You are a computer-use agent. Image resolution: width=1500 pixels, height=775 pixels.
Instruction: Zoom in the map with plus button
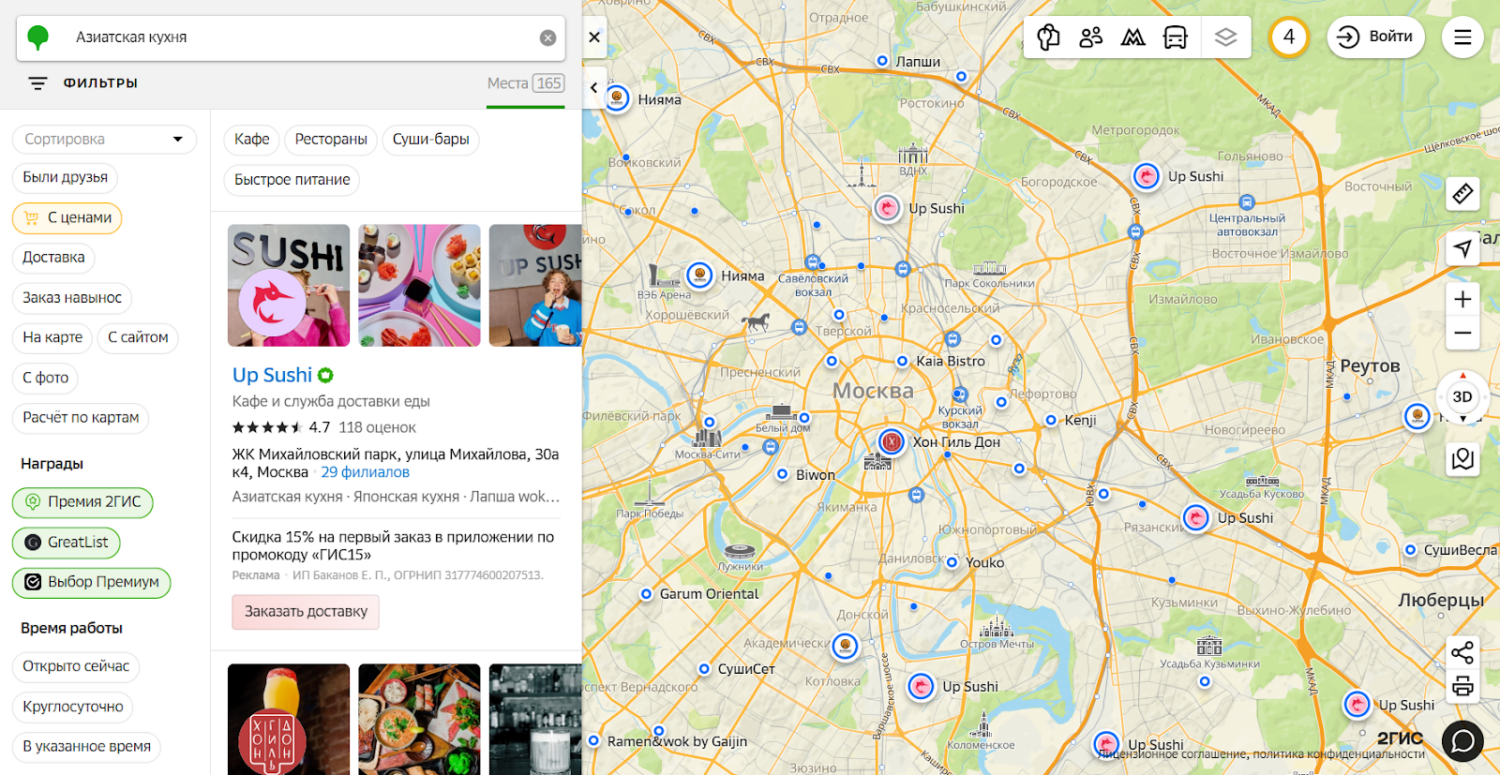coord(1462,299)
